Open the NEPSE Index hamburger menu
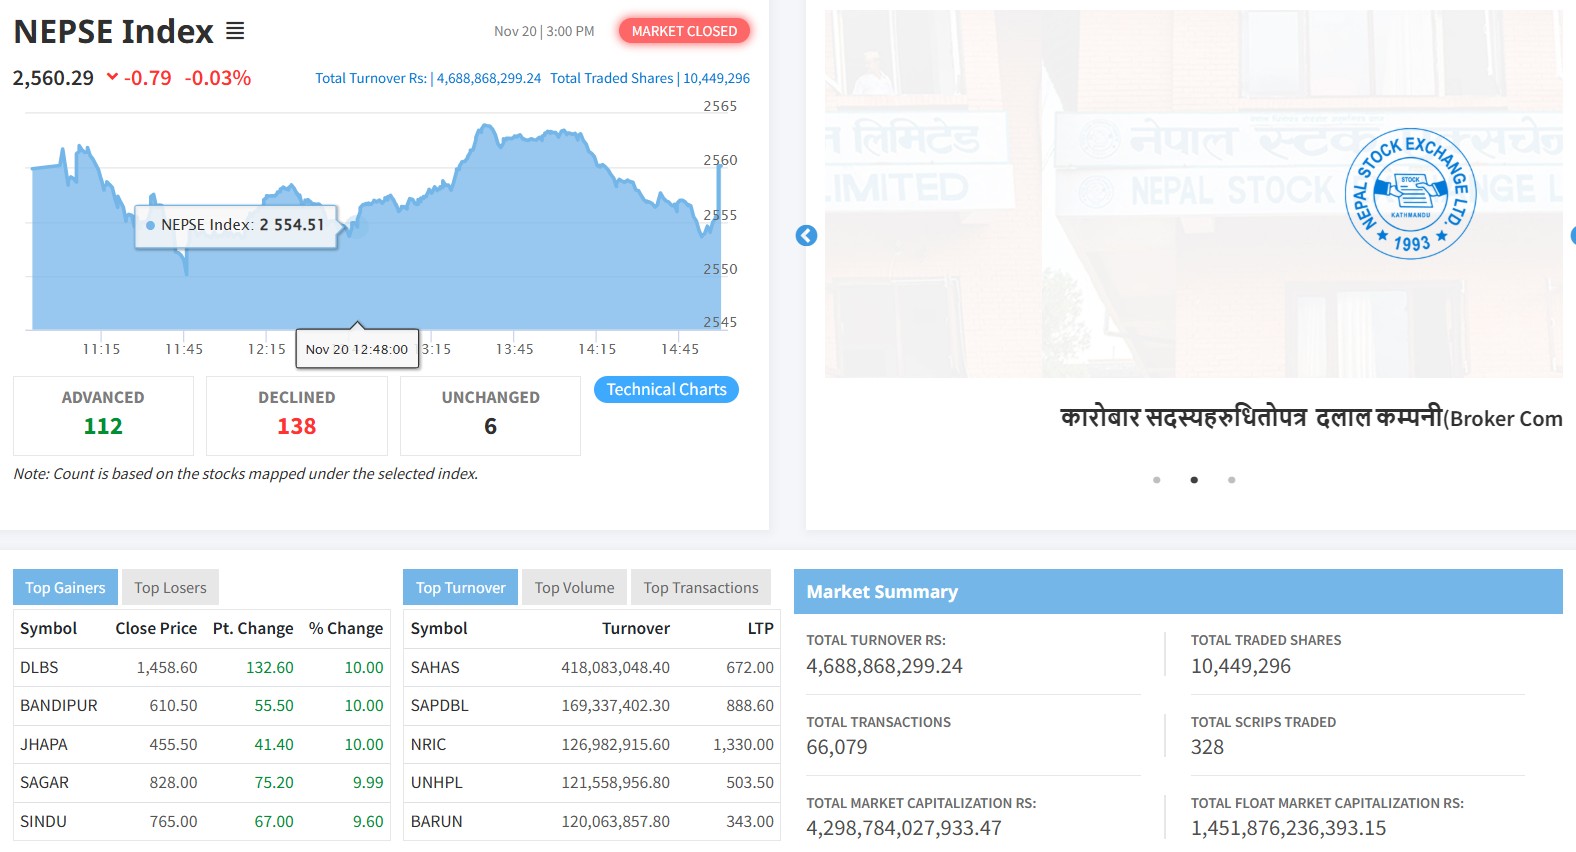This screenshot has height=852, width=1576. pos(235,32)
